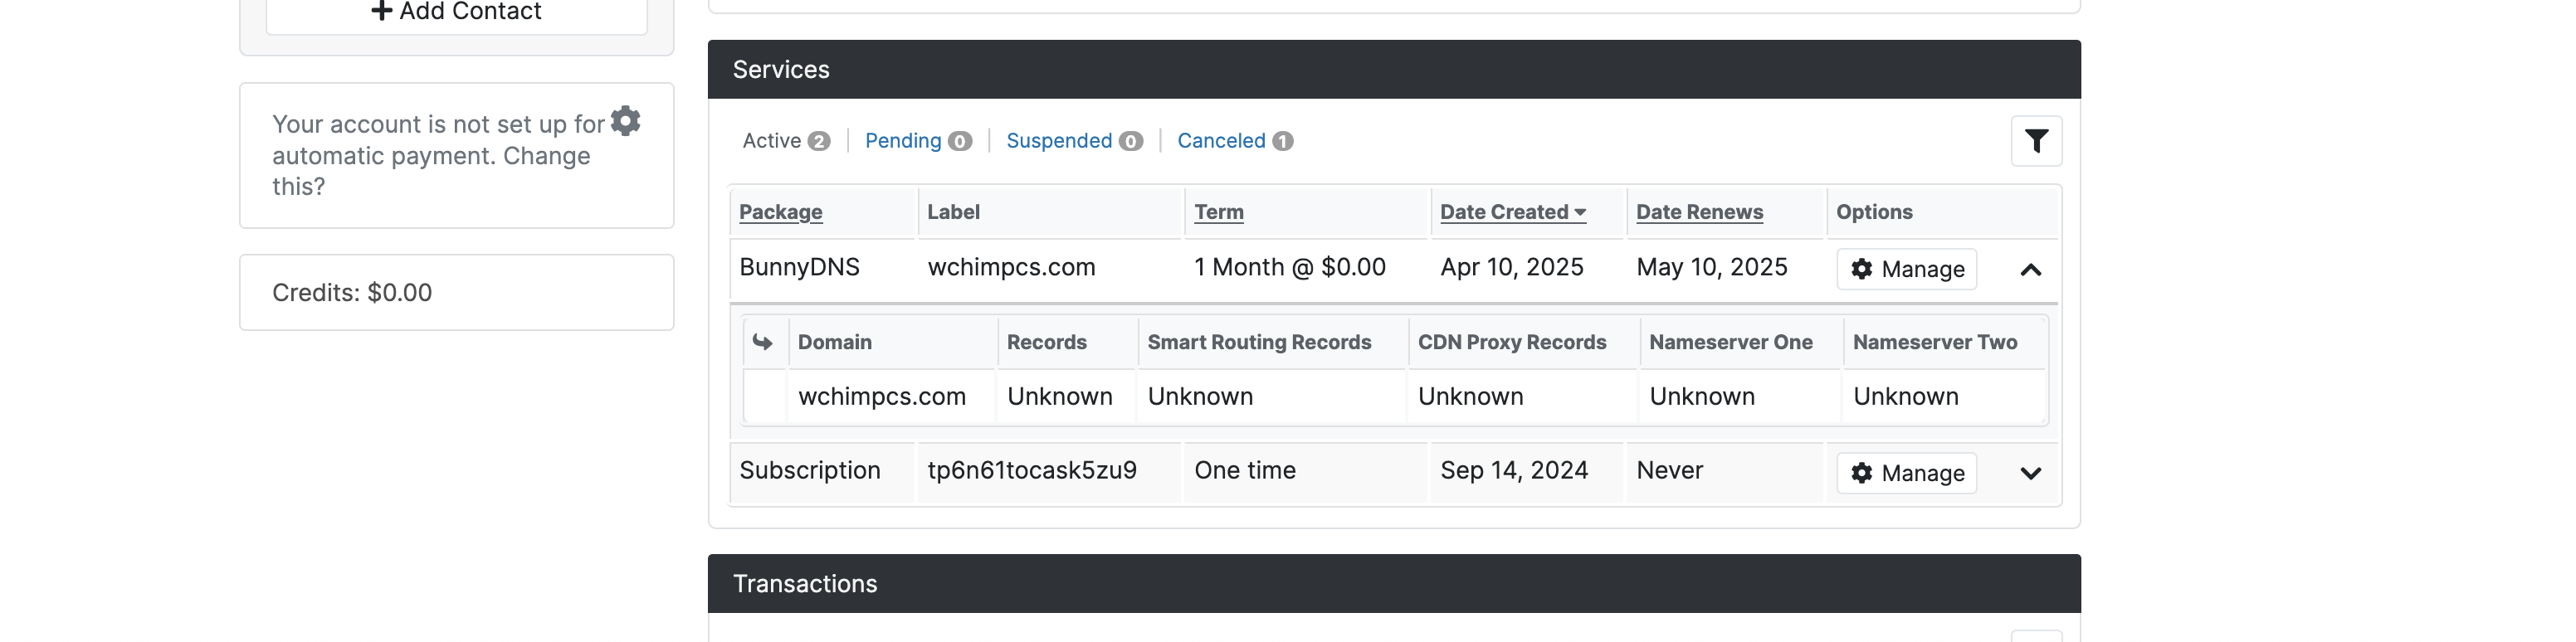
Task: Switch to the Active services tab
Action: [786, 141]
